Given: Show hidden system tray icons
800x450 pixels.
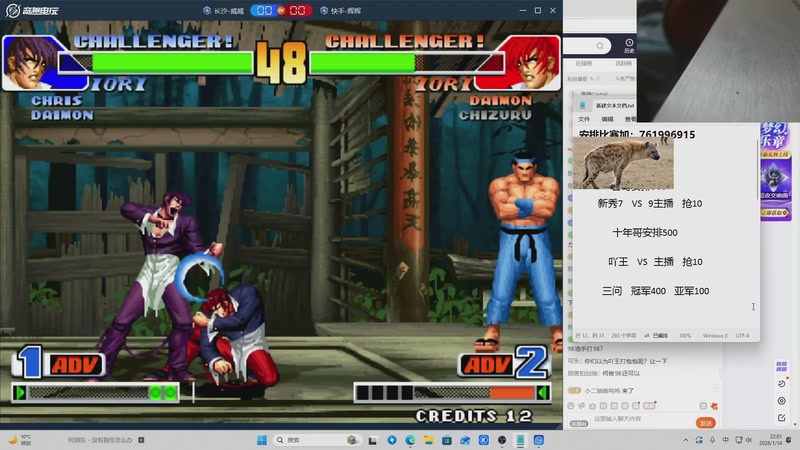Looking at the screenshot, I should pos(685,440).
